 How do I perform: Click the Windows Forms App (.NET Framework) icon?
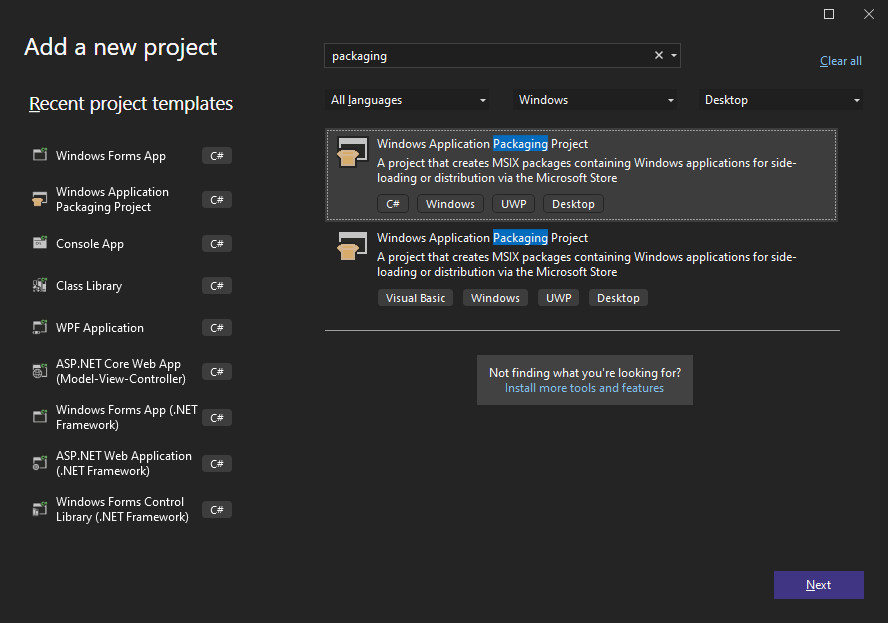click(x=40, y=417)
